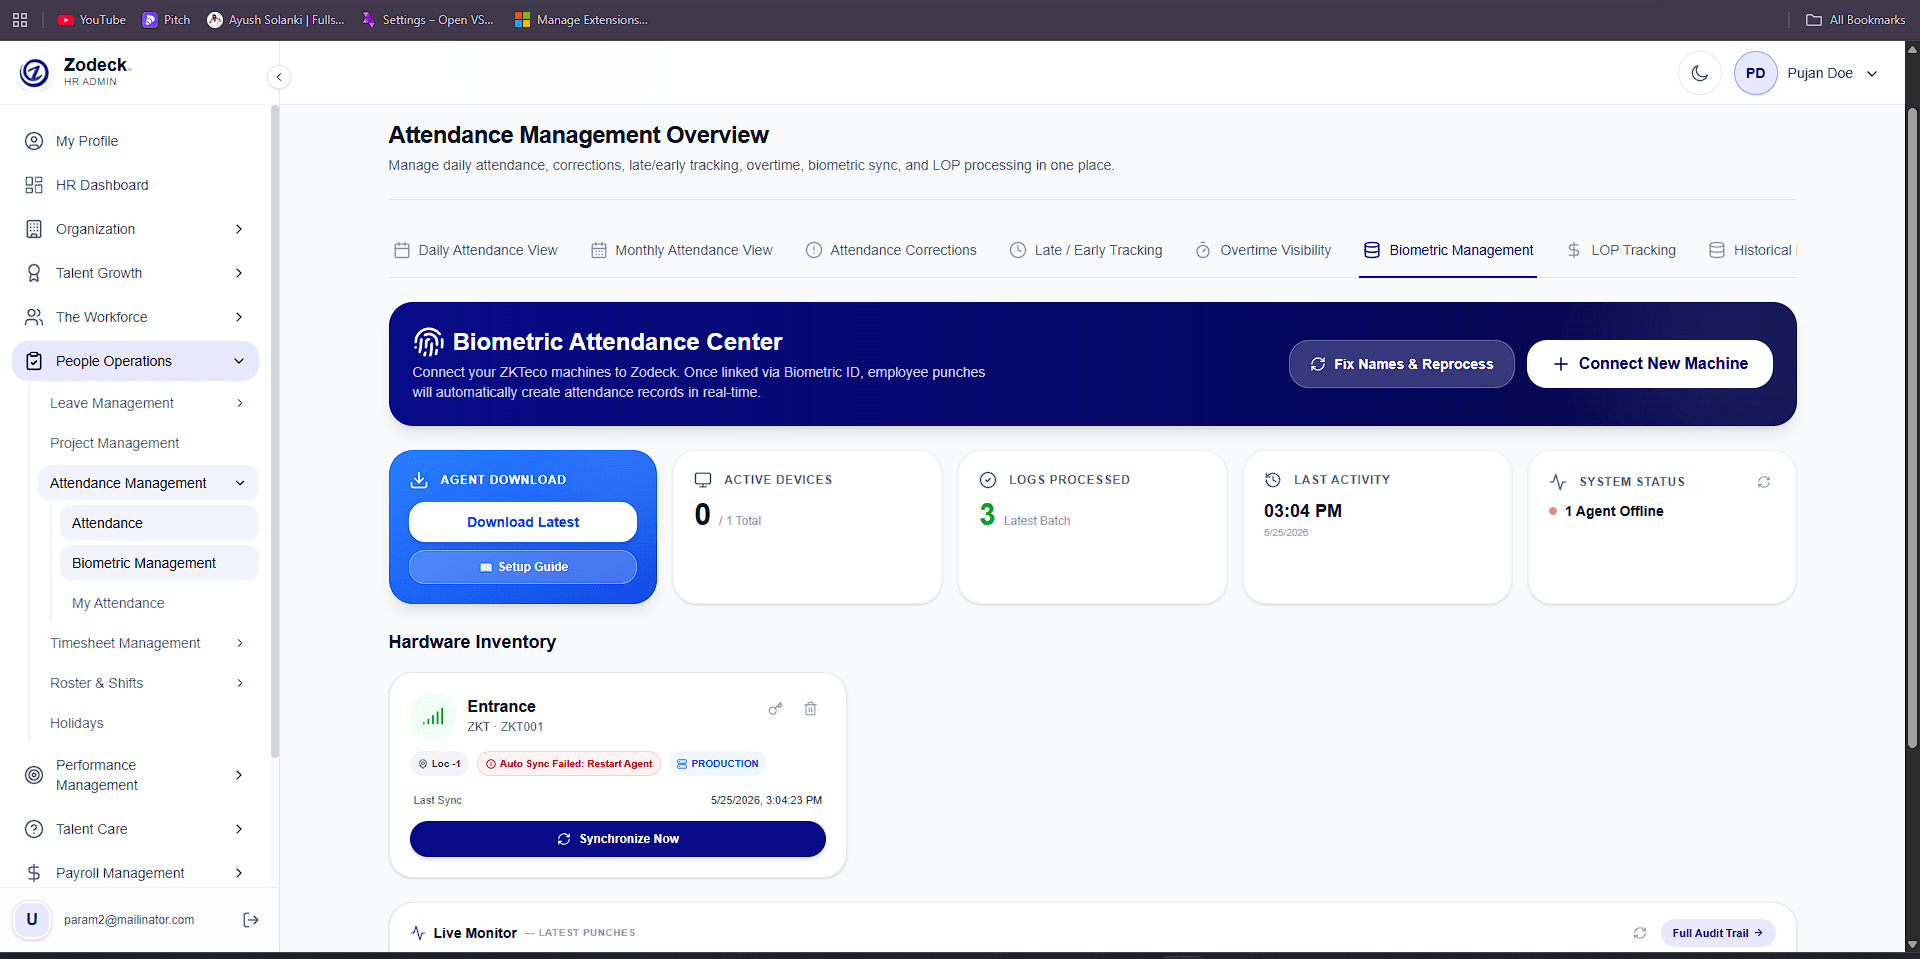Image resolution: width=1920 pixels, height=959 pixels.
Task: Collapse the sidebar with arrow button
Action: 279,77
